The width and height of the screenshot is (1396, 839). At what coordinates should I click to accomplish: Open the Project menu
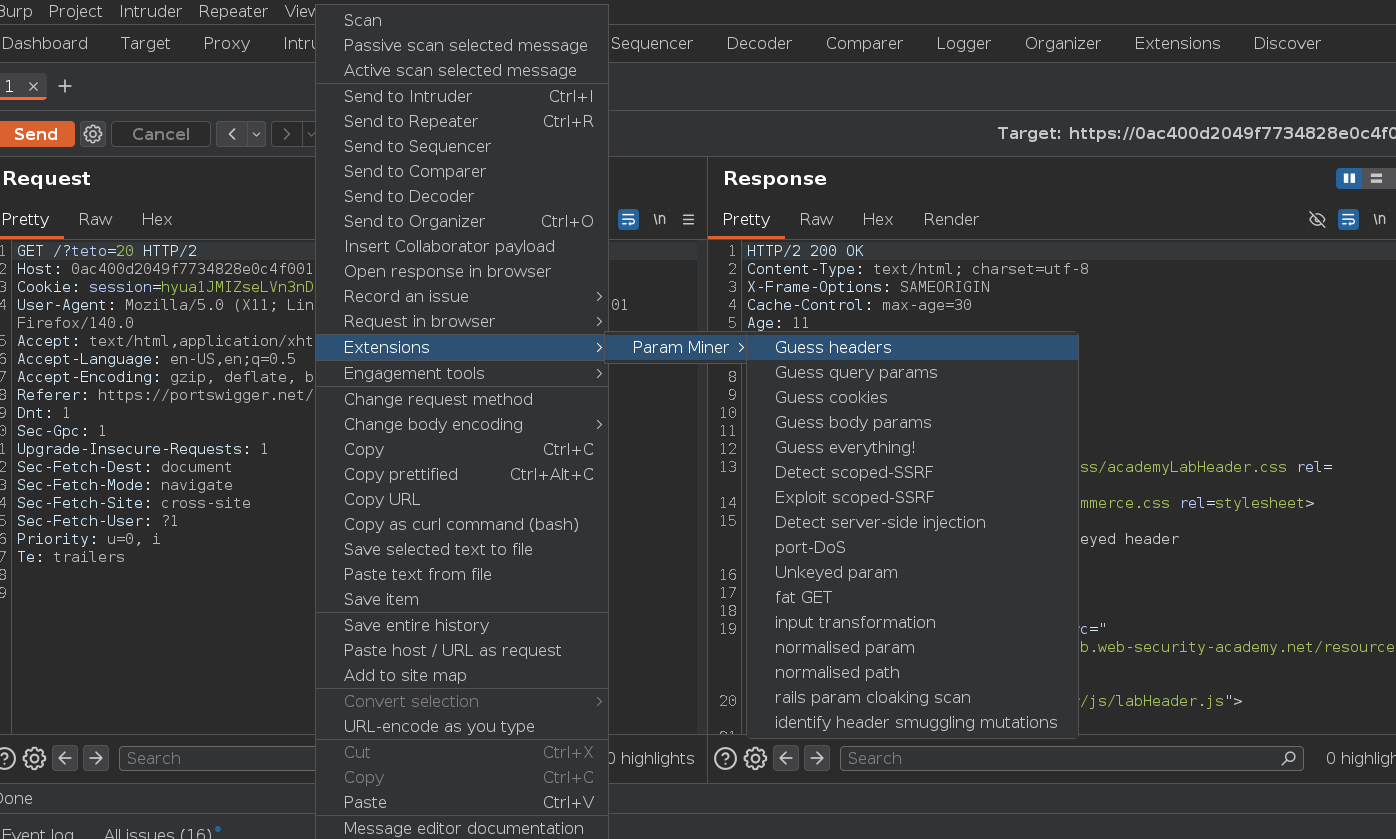point(76,11)
